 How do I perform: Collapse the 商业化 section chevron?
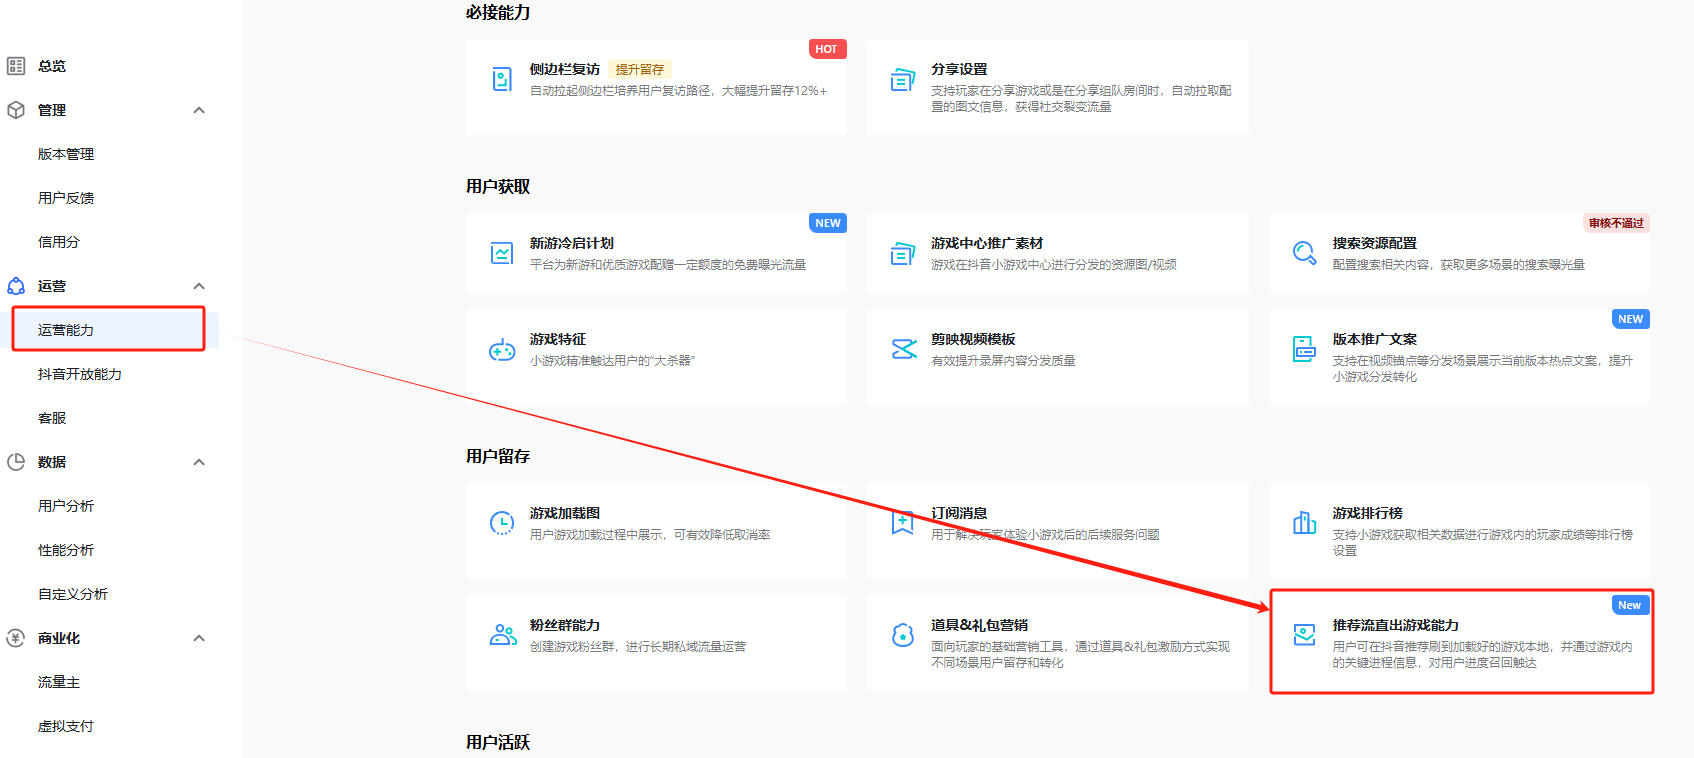pos(199,638)
